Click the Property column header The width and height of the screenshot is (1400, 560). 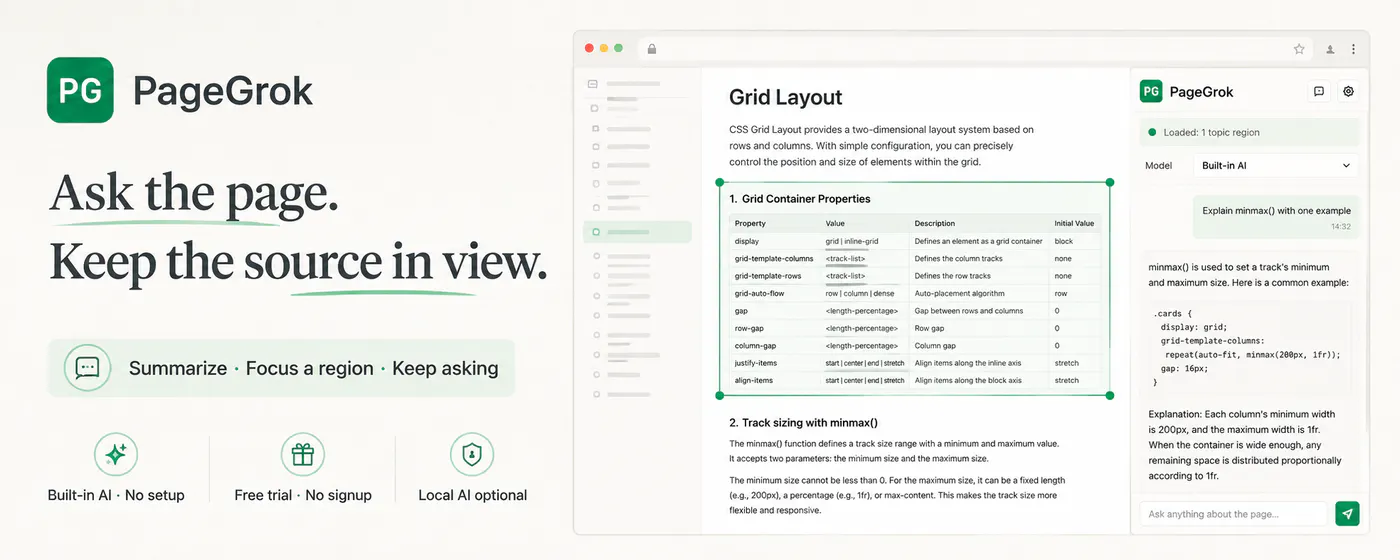coord(750,223)
